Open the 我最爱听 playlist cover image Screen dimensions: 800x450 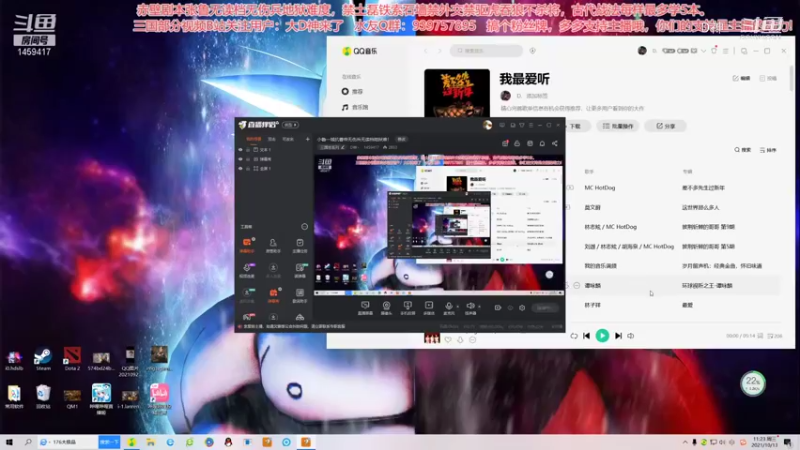click(457, 93)
